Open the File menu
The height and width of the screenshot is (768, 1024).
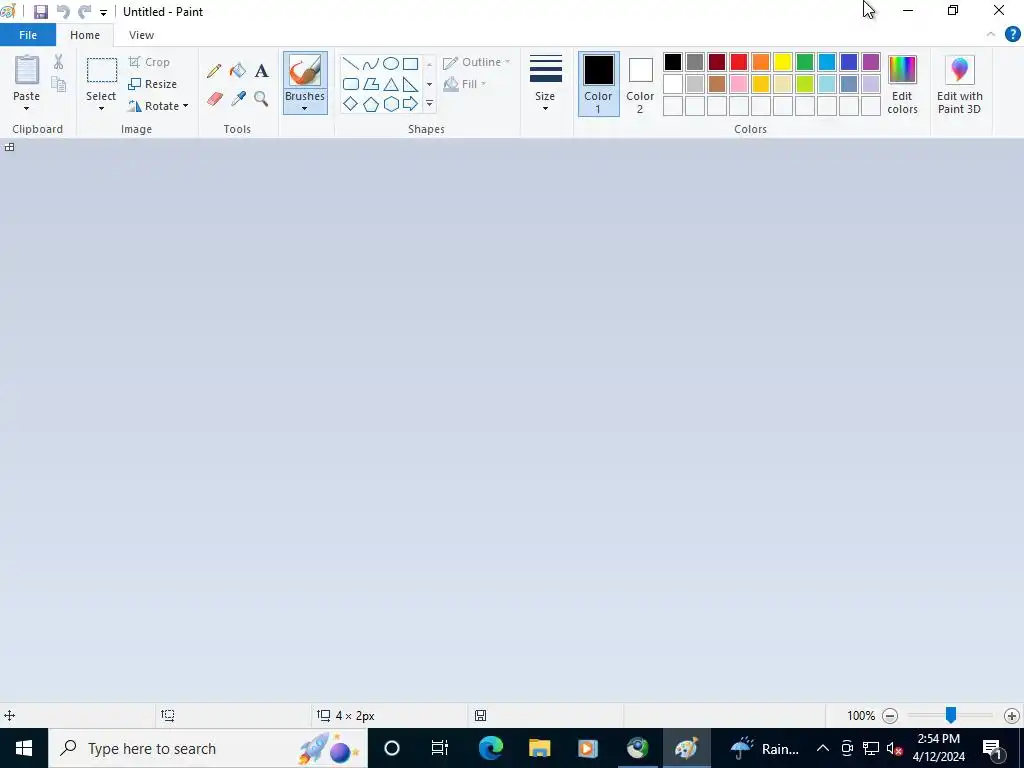(x=27, y=35)
